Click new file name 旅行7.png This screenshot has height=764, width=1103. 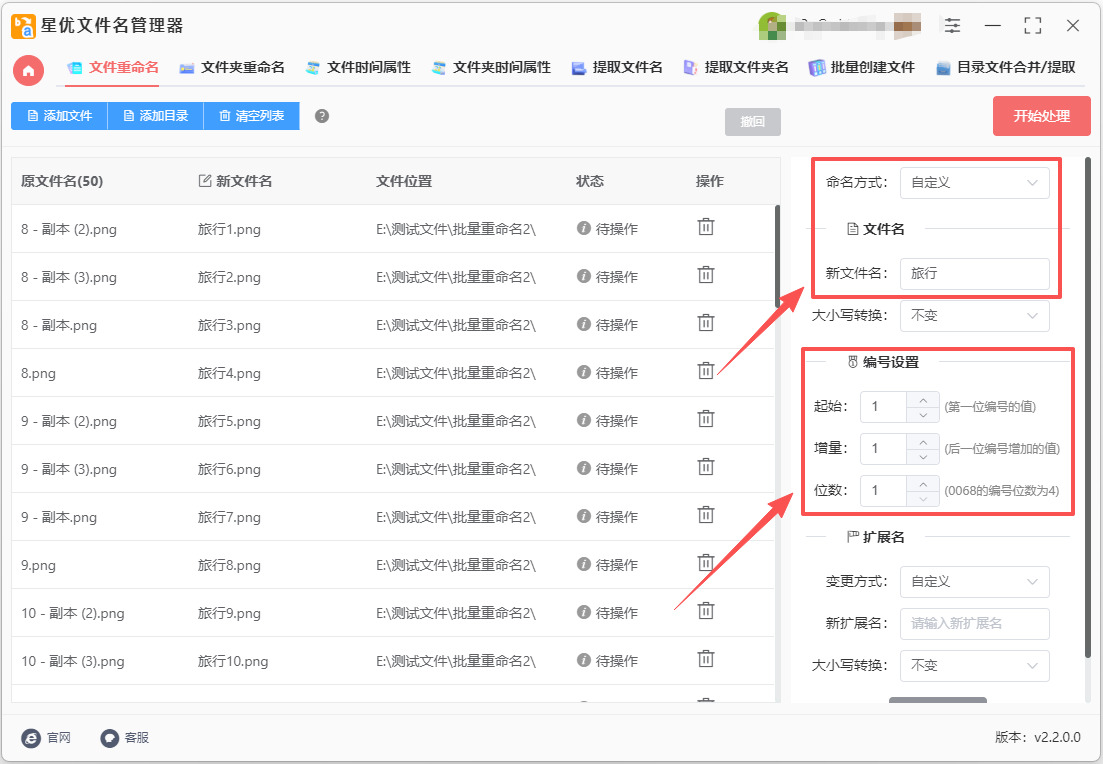(x=229, y=517)
